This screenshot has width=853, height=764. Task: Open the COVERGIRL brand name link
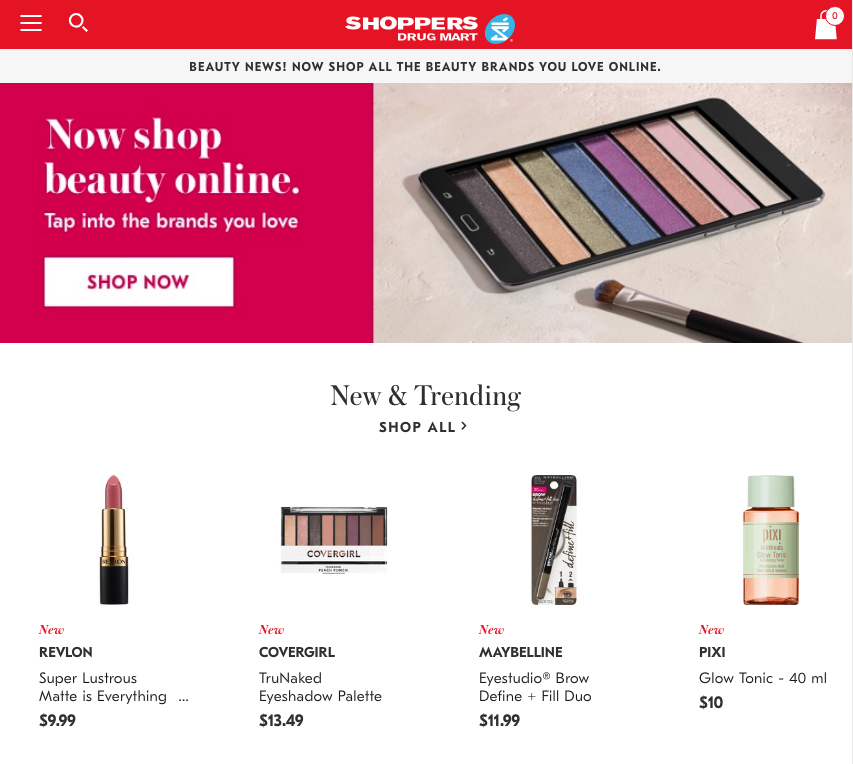pyautogui.click(x=297, y=652)
